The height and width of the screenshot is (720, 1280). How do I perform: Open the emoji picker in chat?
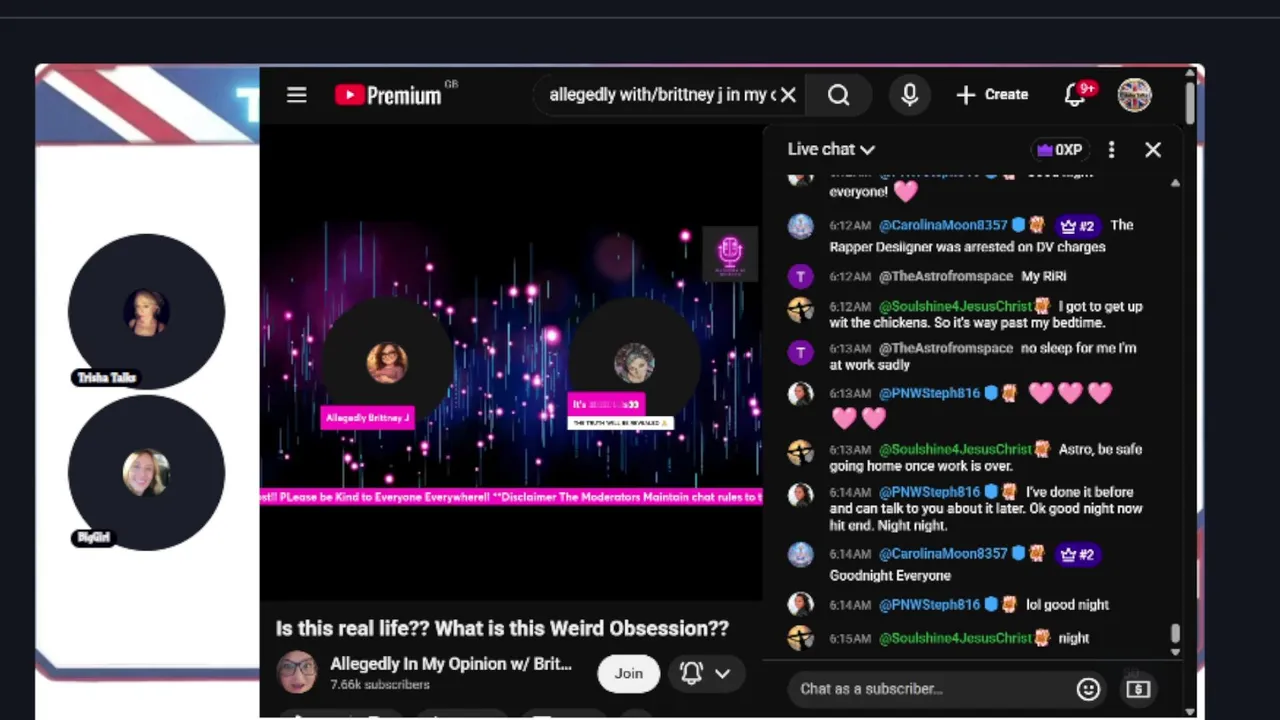tap(1088, 689)
